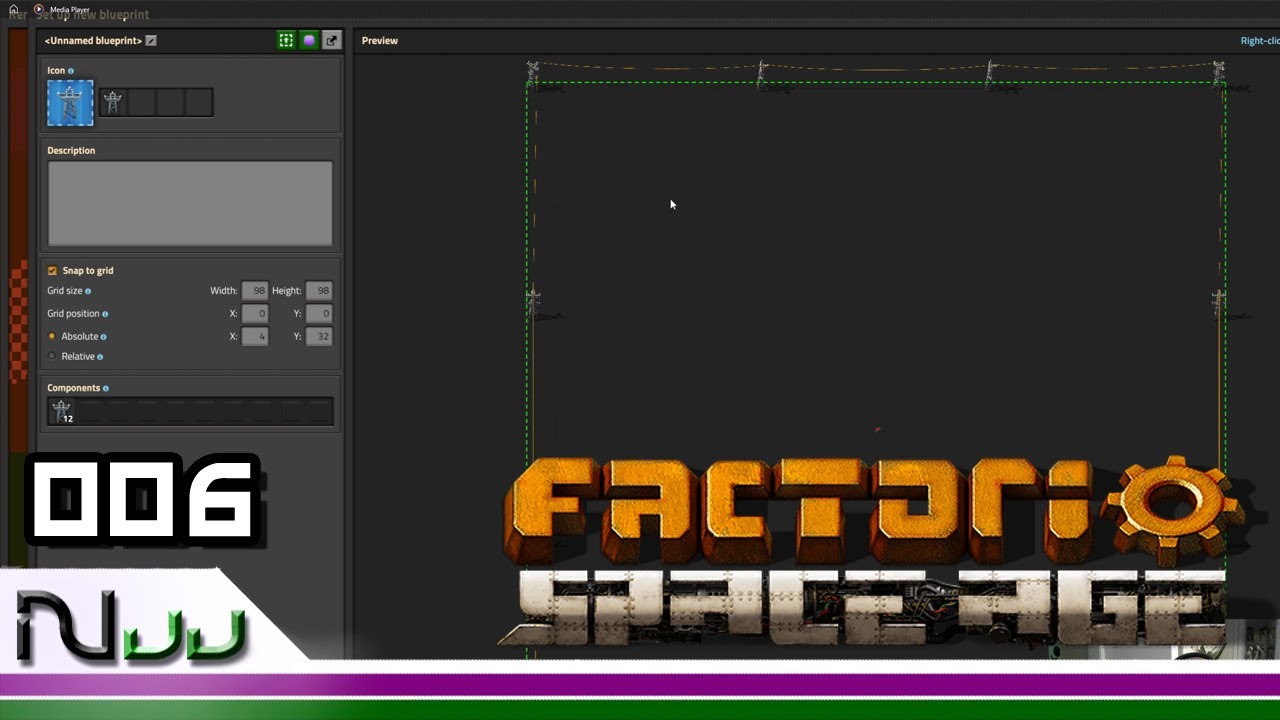Click info icon next to Relative
The height and width of the screenshot is (720, 1280).
pos(100,357)
